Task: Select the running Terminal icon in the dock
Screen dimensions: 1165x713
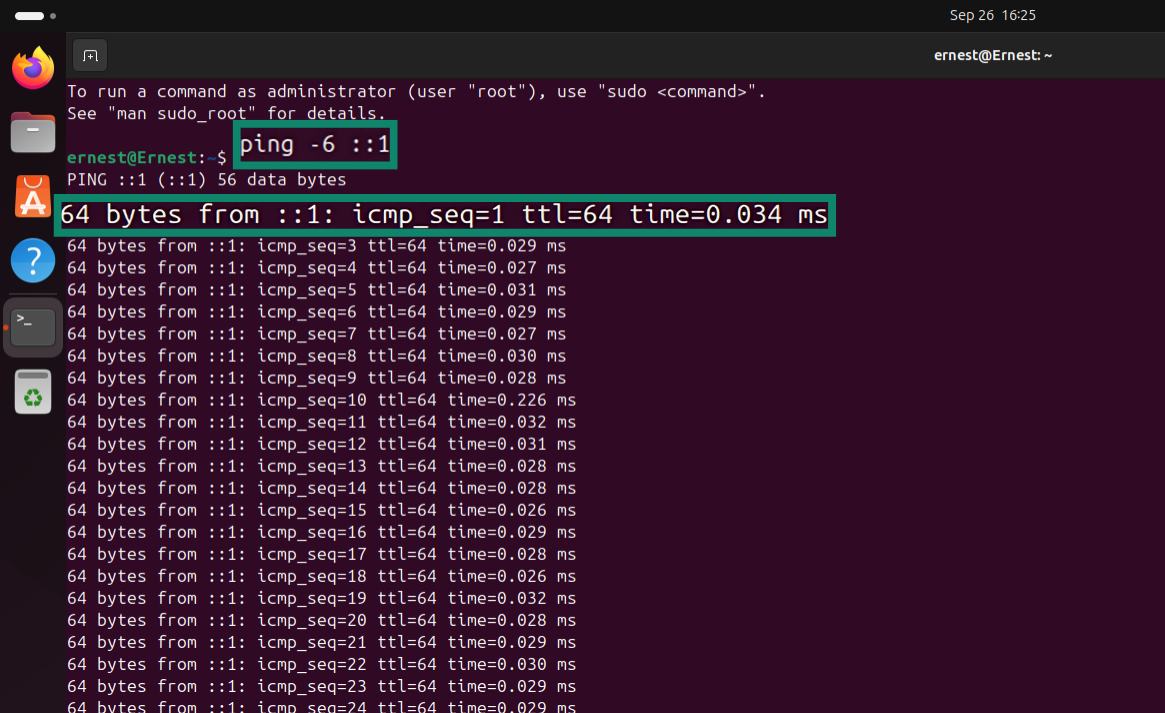Action: tap(32, 325)
